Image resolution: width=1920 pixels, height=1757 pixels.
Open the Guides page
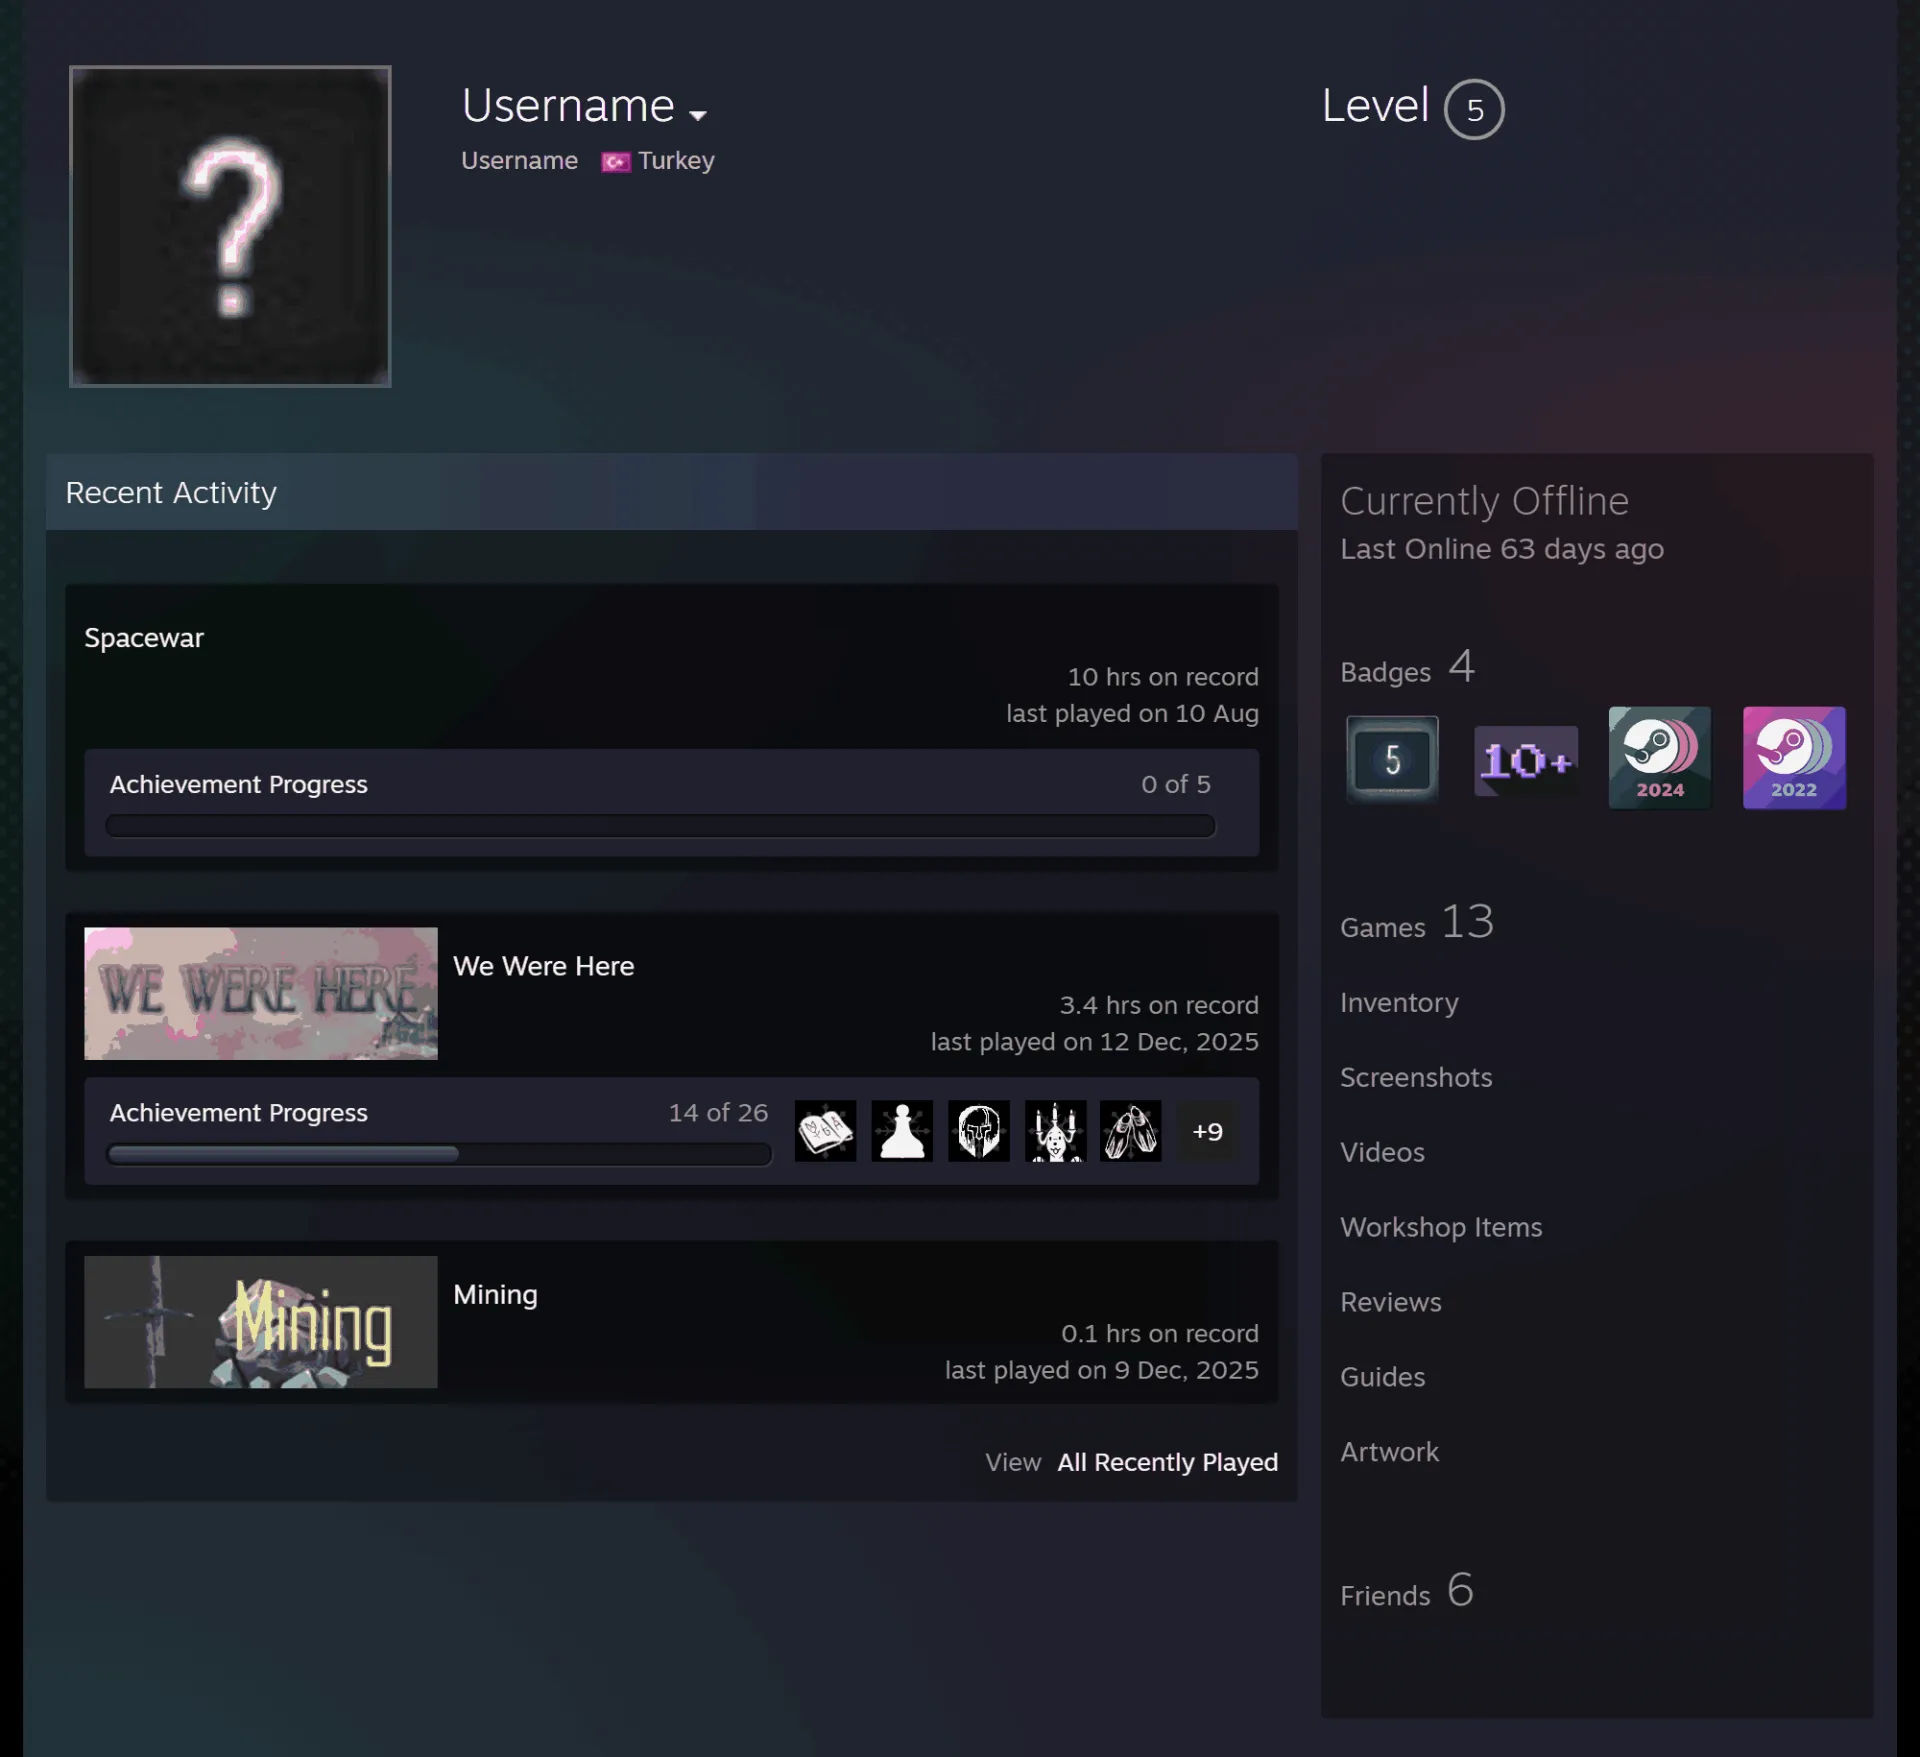[x=1382, y=1377]
